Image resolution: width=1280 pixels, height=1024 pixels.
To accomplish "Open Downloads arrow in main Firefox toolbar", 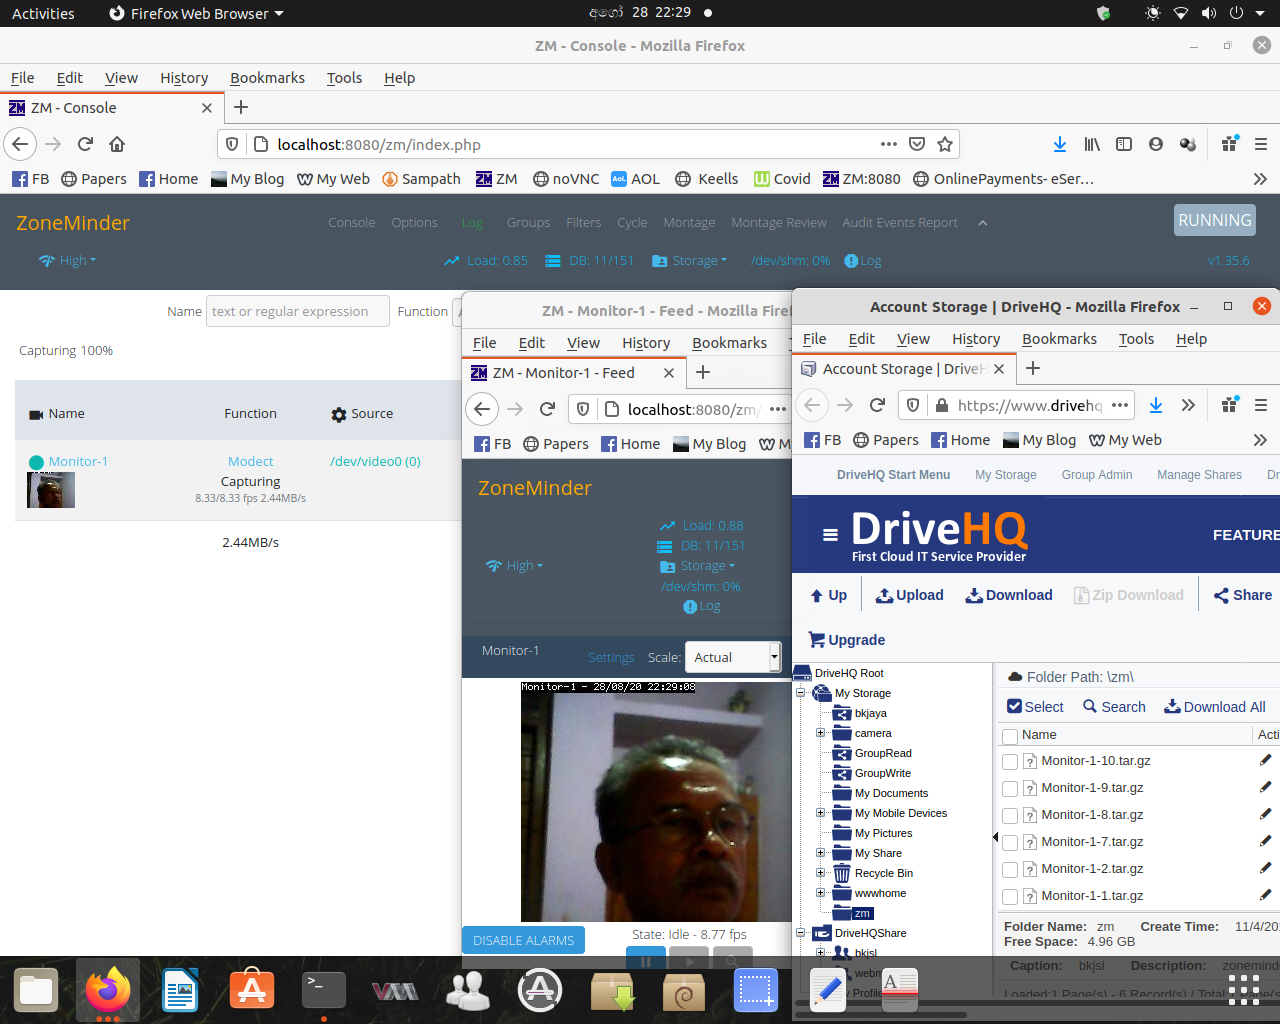I will click(1060, 144).
